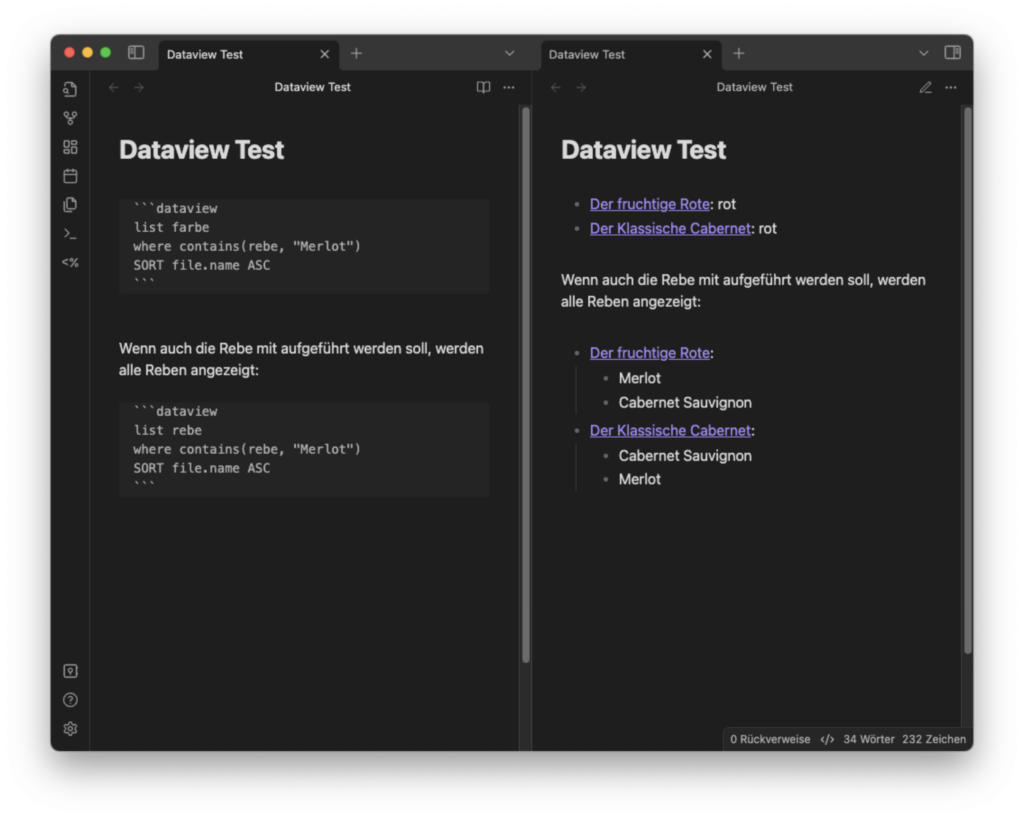Click the 232 Zeichen character count

934,740
